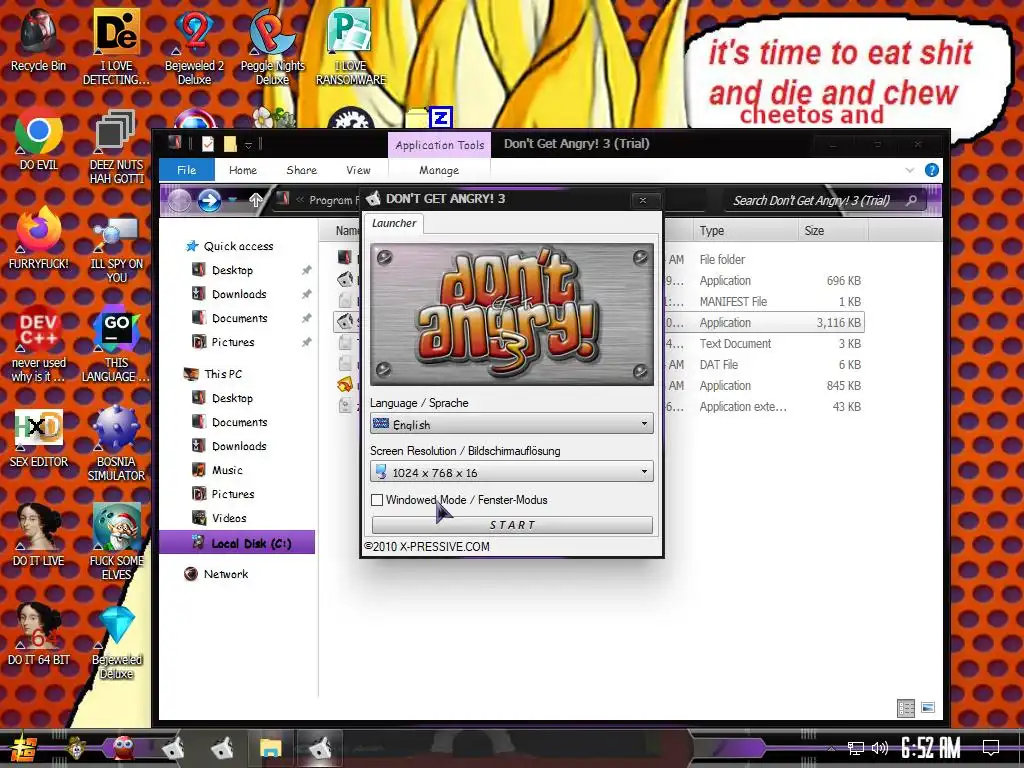The image size is (1024, 768).
Task: Click the Search Don't Get Angry! 3 box
Action: coord(825,200)
